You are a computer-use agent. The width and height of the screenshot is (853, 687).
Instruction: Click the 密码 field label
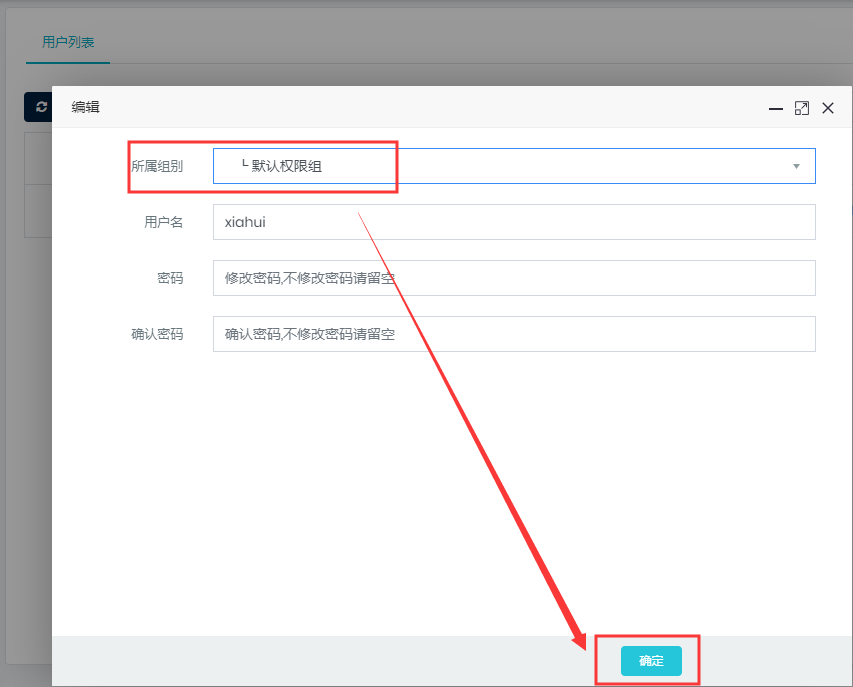coord(170,278)
